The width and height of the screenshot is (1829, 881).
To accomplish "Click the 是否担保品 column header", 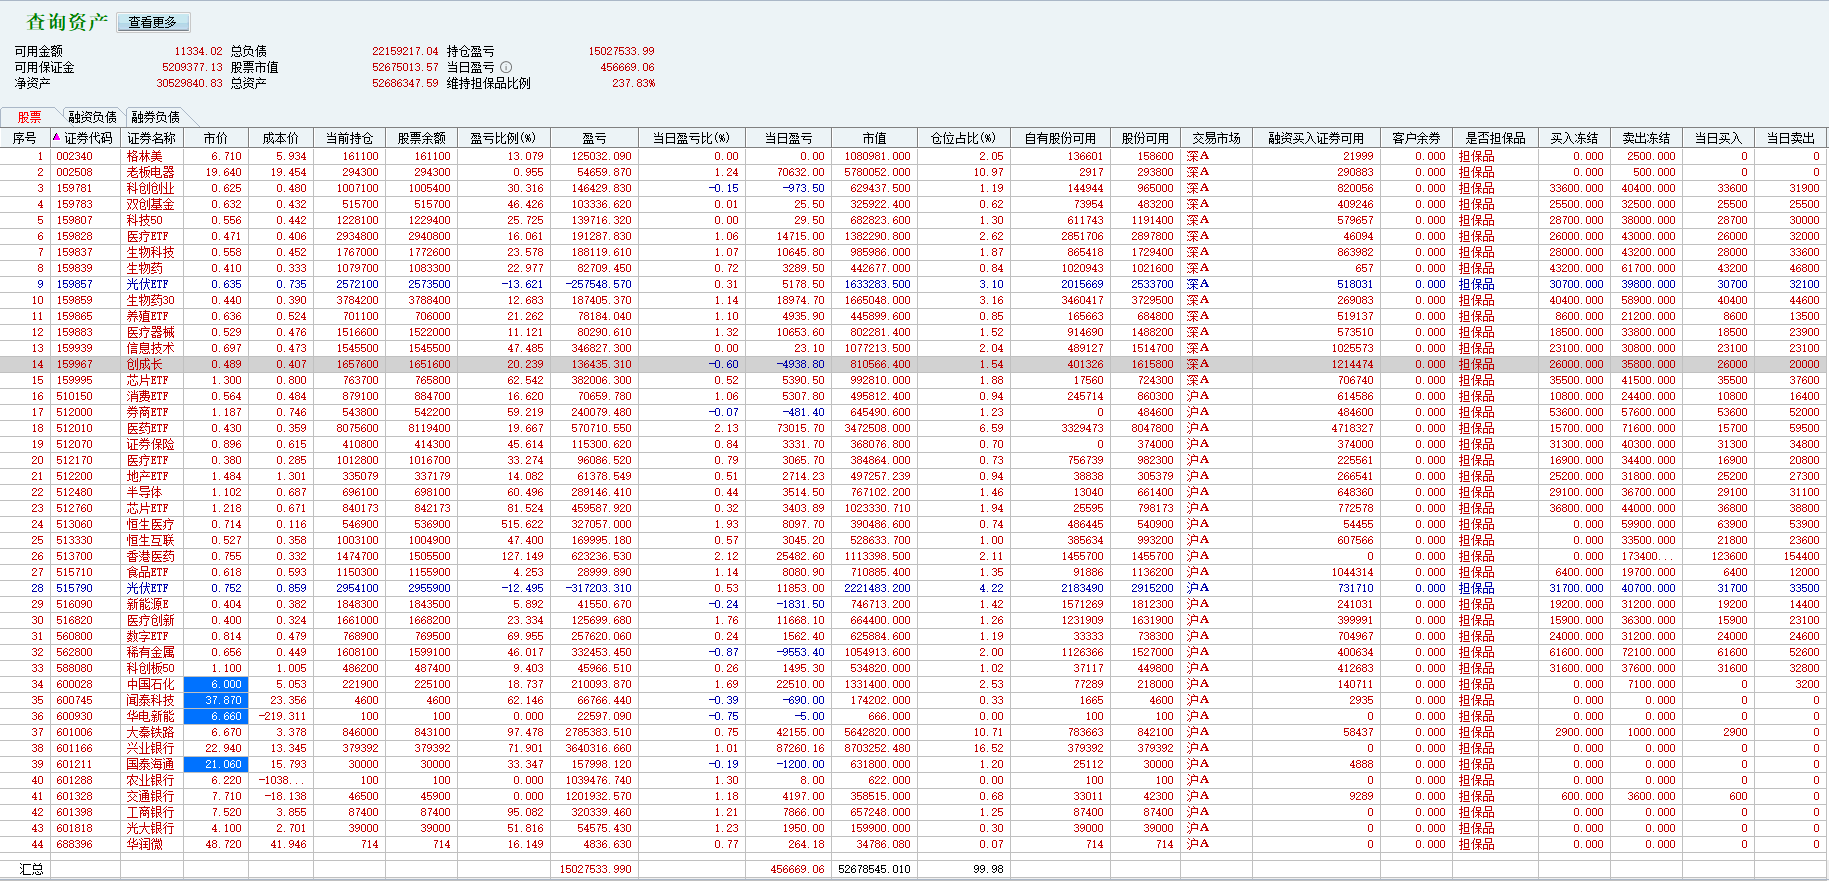I will point(1496,138).
